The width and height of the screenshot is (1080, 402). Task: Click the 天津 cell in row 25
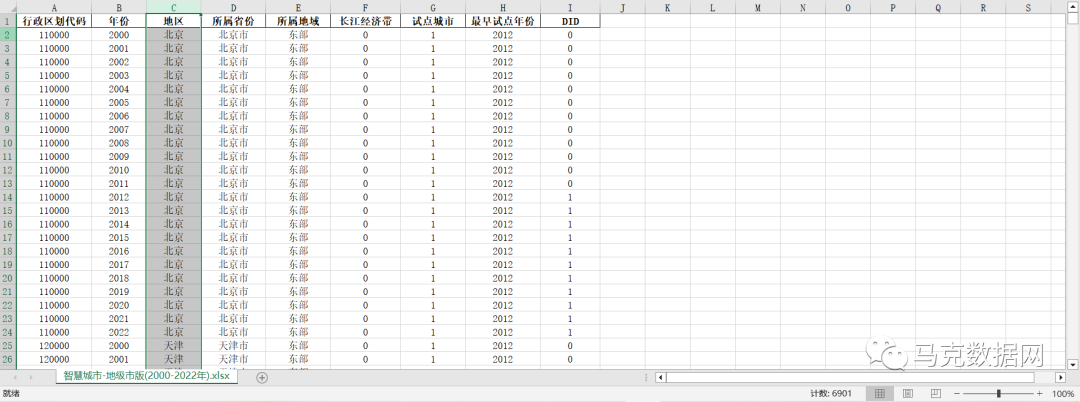click(x=174, y=346)
